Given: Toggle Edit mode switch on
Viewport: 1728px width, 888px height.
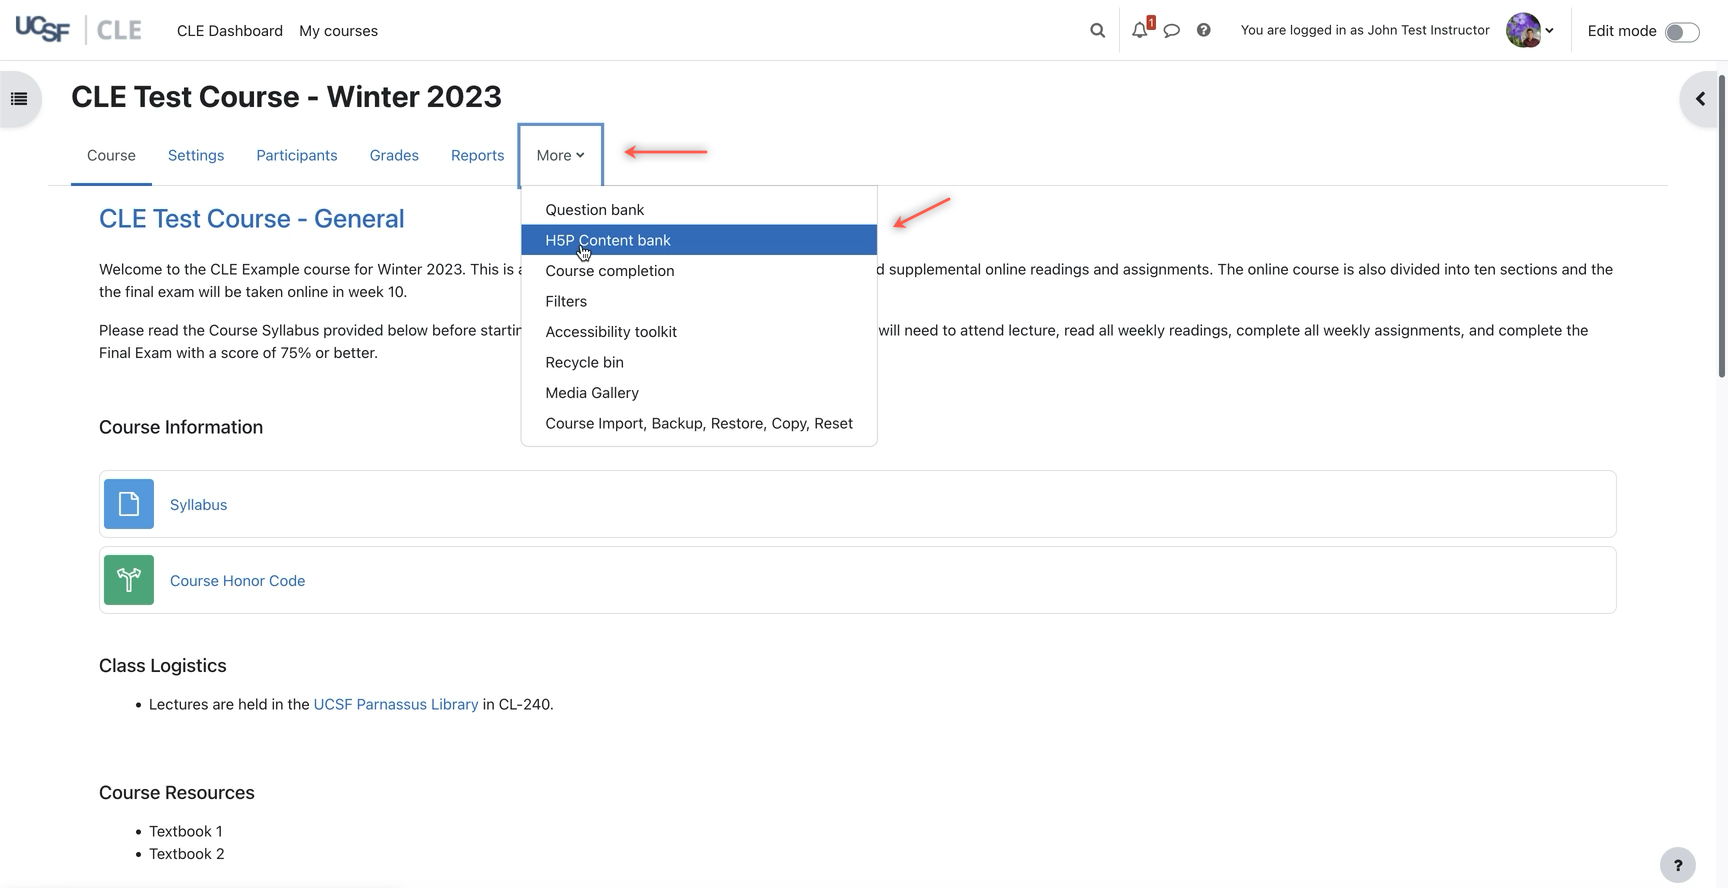Looking at the screenshot, I should click(x=1682, y=32).
